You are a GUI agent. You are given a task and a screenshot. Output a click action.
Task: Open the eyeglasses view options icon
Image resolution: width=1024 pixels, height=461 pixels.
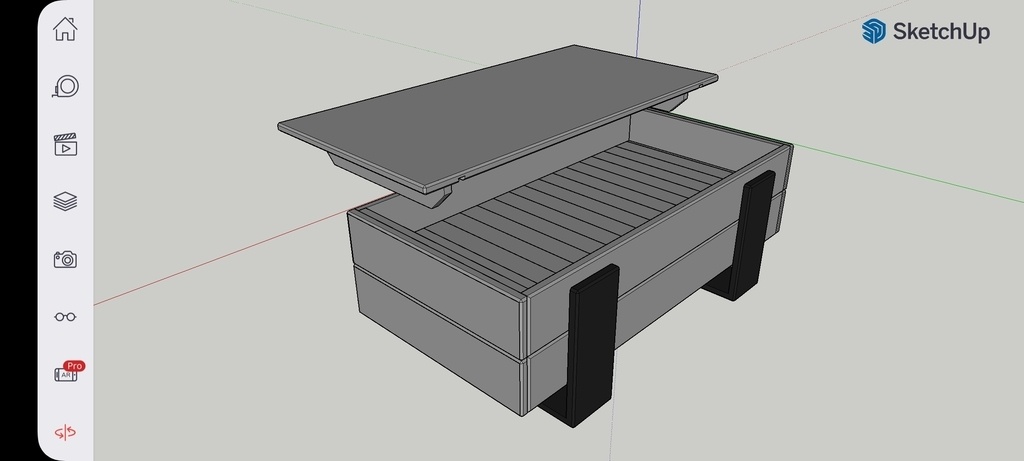tap(65, 317)
